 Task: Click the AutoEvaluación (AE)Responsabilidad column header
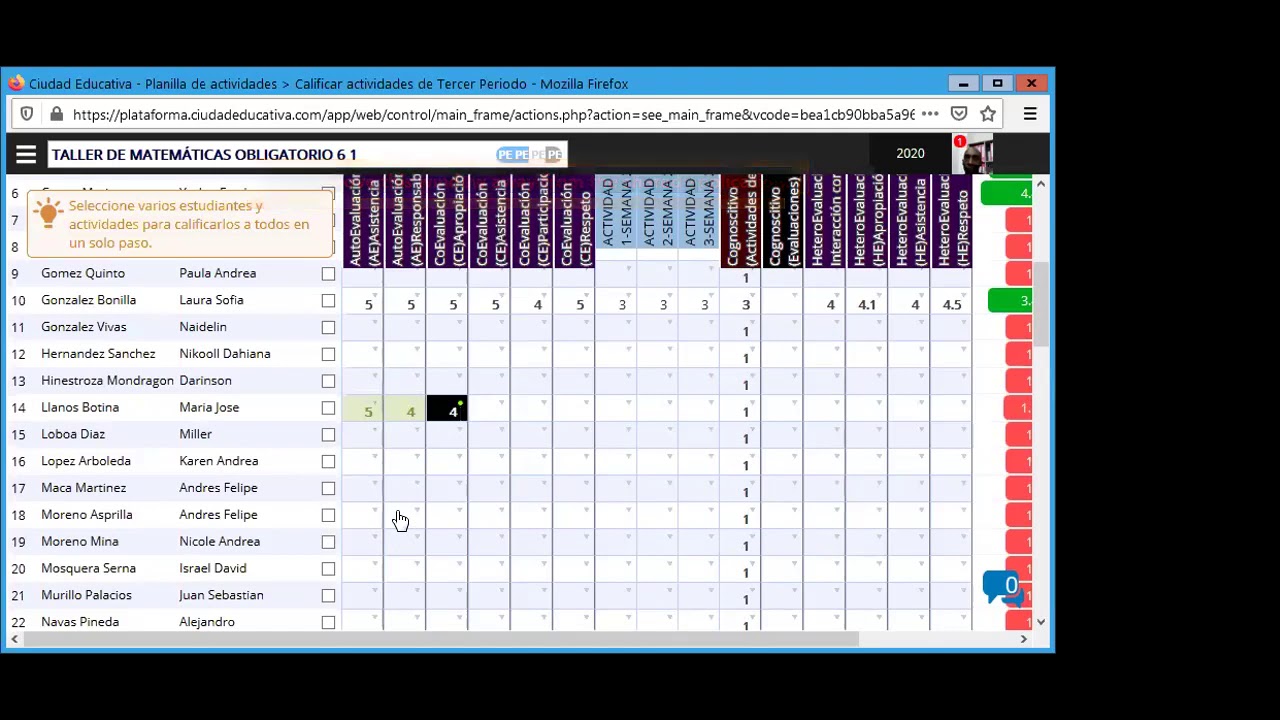(405, 221)
